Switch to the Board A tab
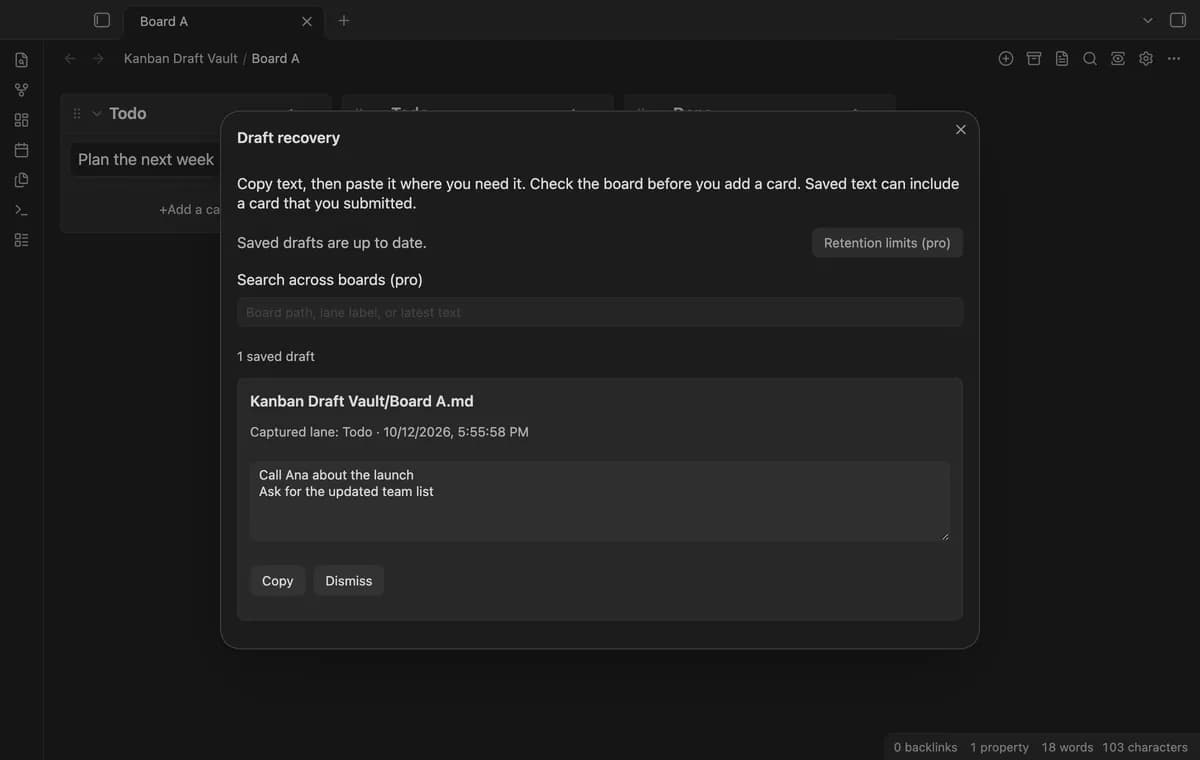 tap(222, 21)
